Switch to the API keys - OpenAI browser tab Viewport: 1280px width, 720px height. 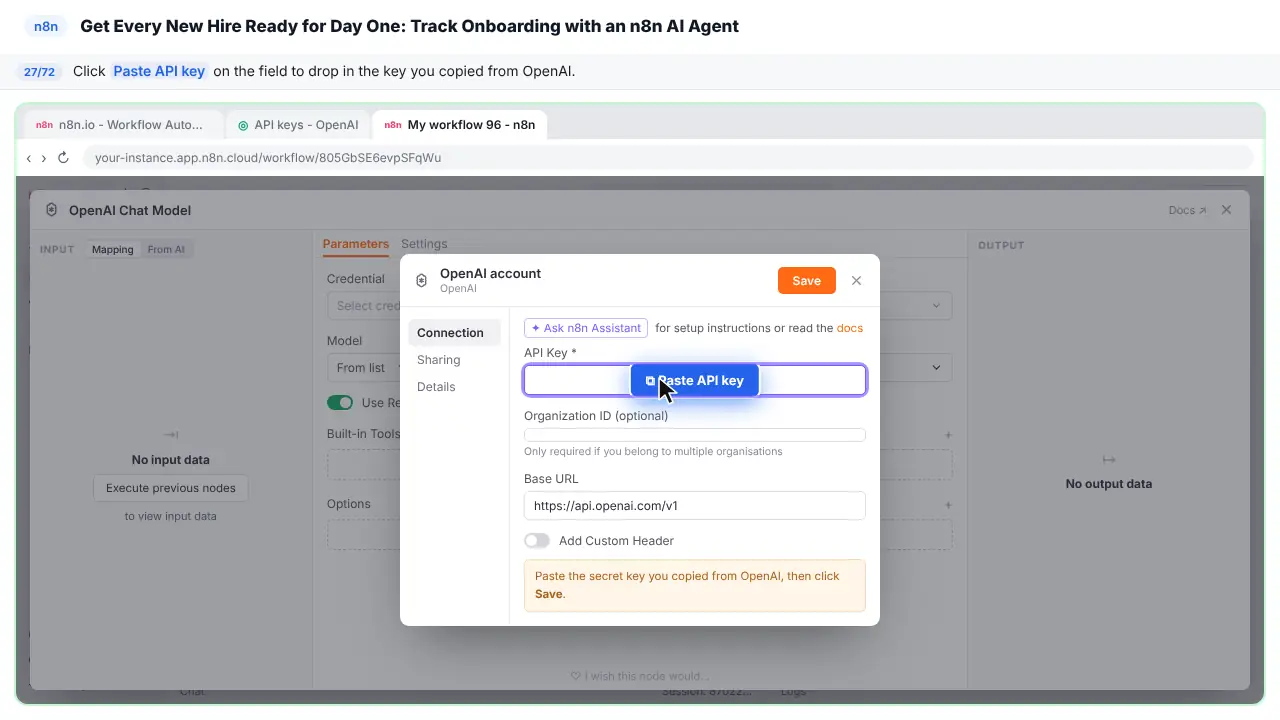coord(298,125)
